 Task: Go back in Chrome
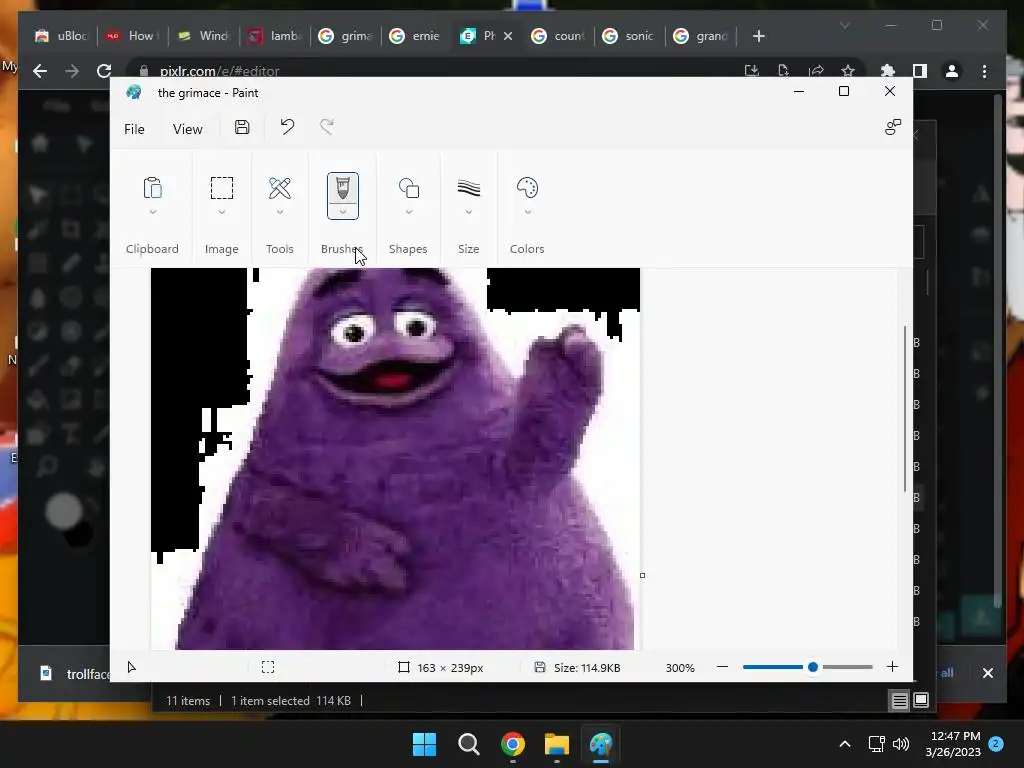40,71
